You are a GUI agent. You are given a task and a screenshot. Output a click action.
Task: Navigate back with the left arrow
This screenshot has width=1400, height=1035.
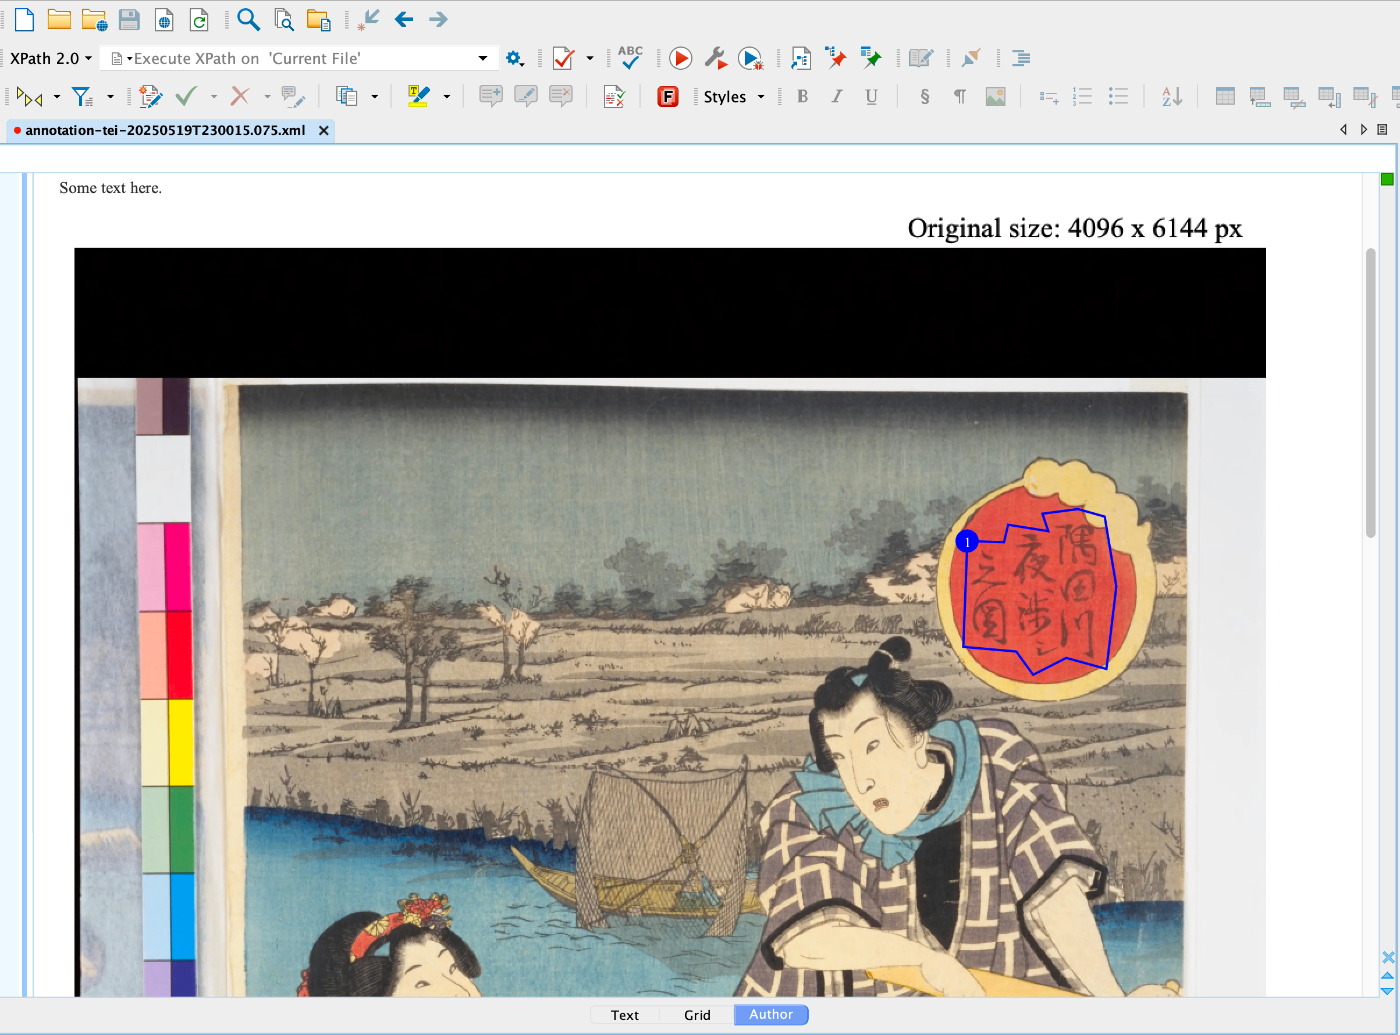tap(404, 19)
